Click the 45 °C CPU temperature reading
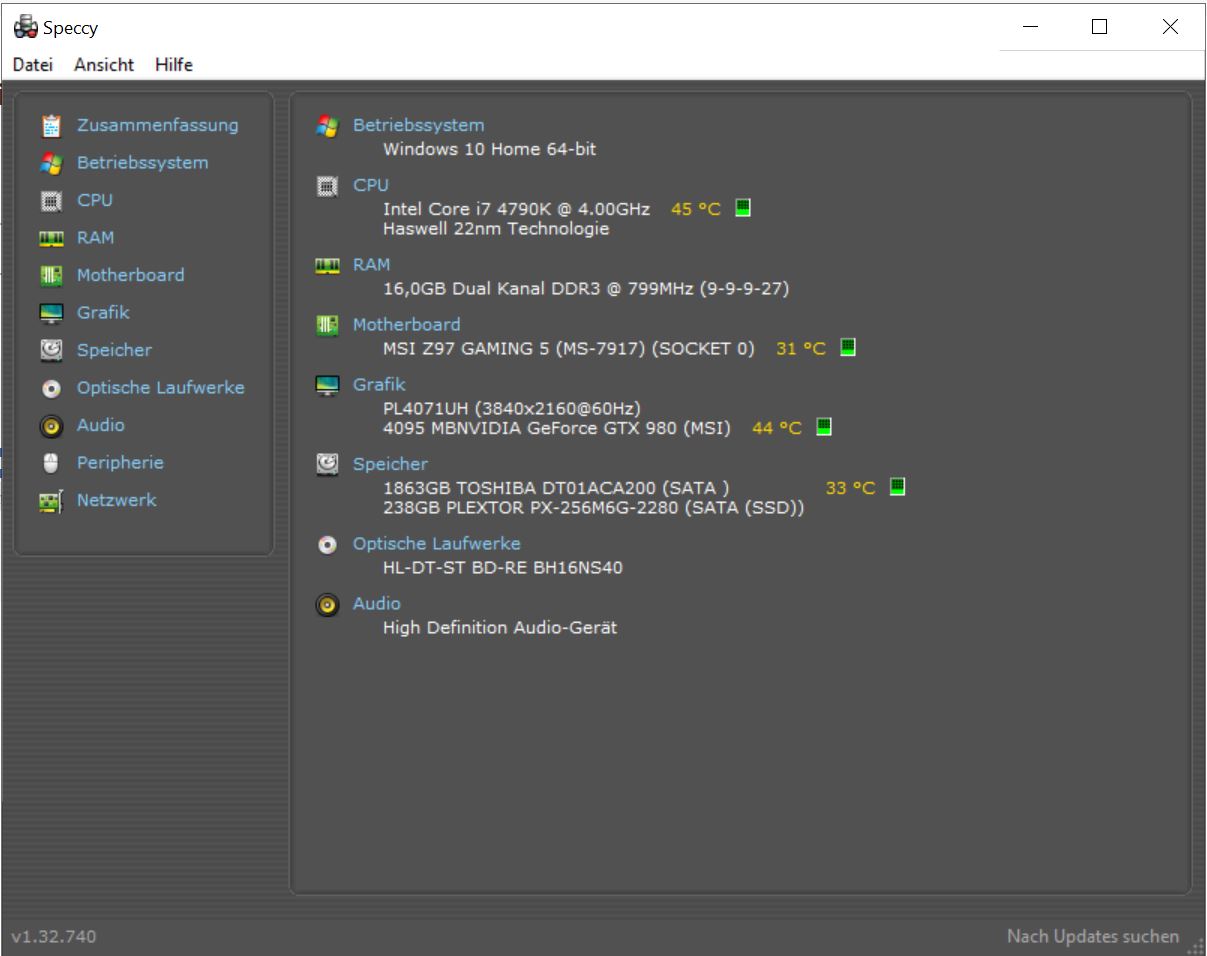Screen dimensions: 1207x956 (x=697, y=208)
